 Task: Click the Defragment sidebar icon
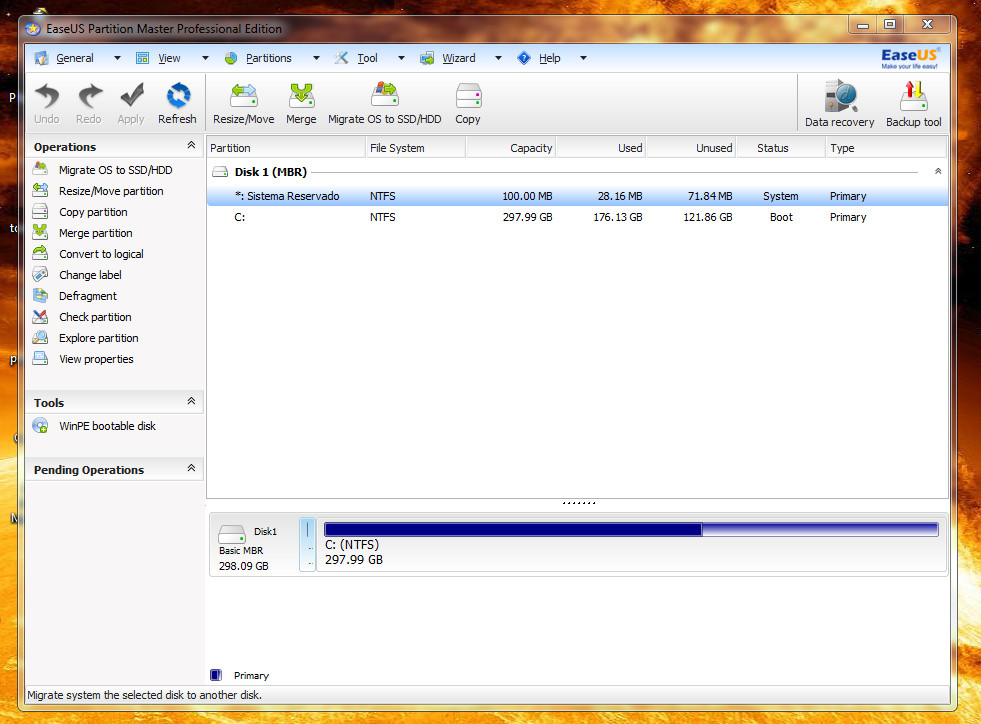click(x=41, y=295)
